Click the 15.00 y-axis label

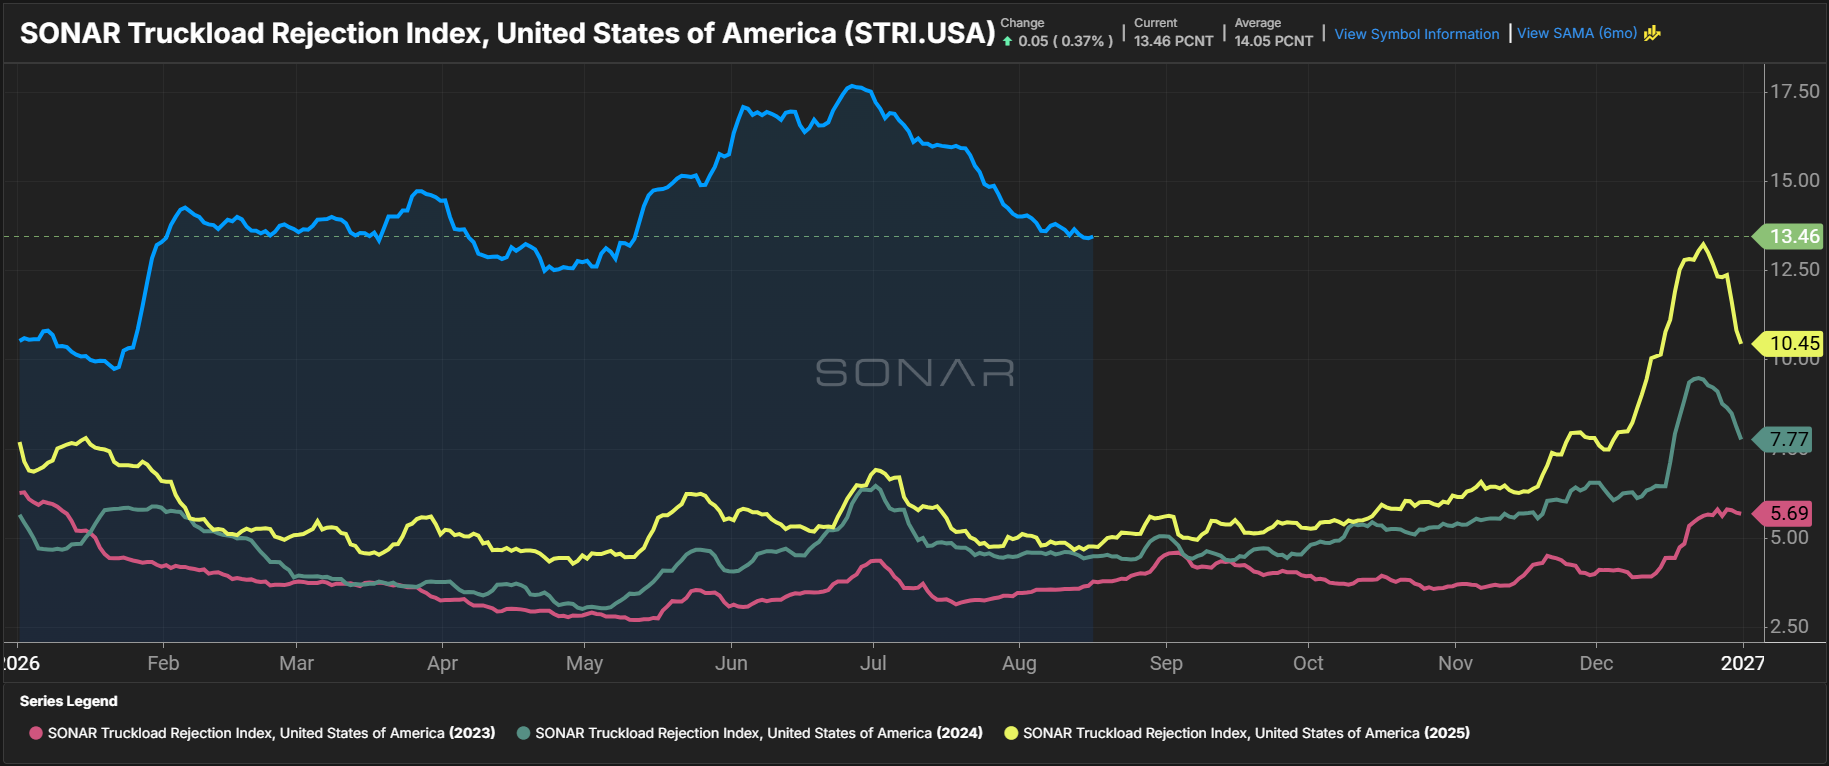click(x=1795, y=180)
